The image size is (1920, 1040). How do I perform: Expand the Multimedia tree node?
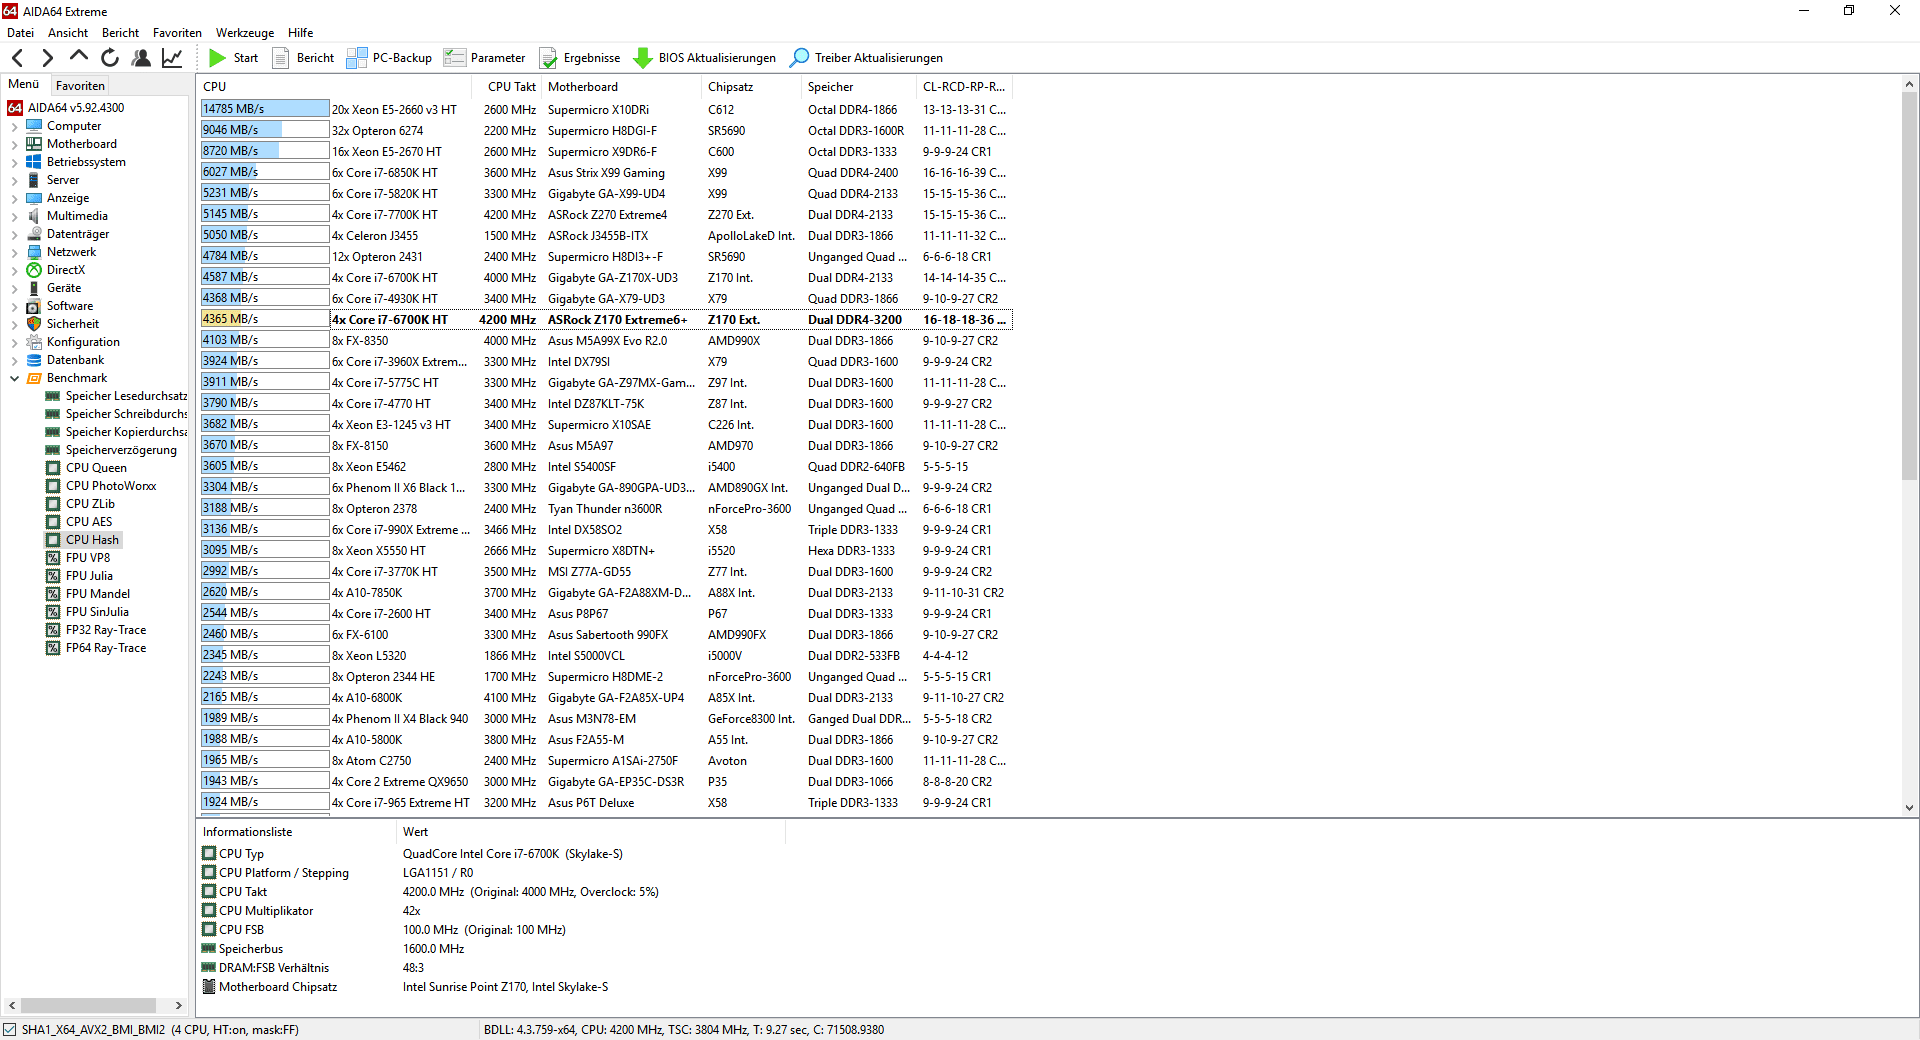point(14,217)
